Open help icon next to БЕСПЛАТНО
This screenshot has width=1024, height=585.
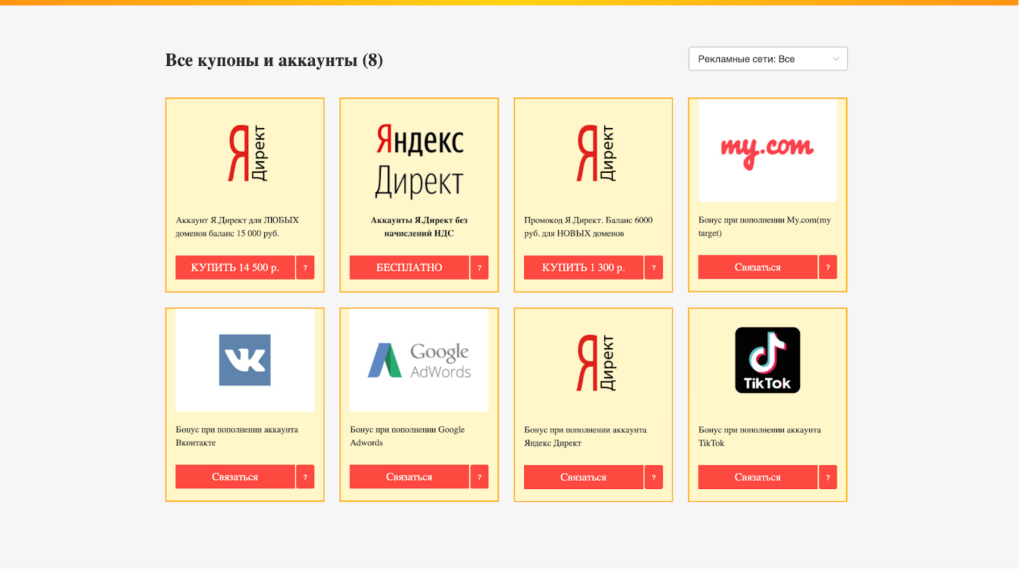tap(479, 268)
